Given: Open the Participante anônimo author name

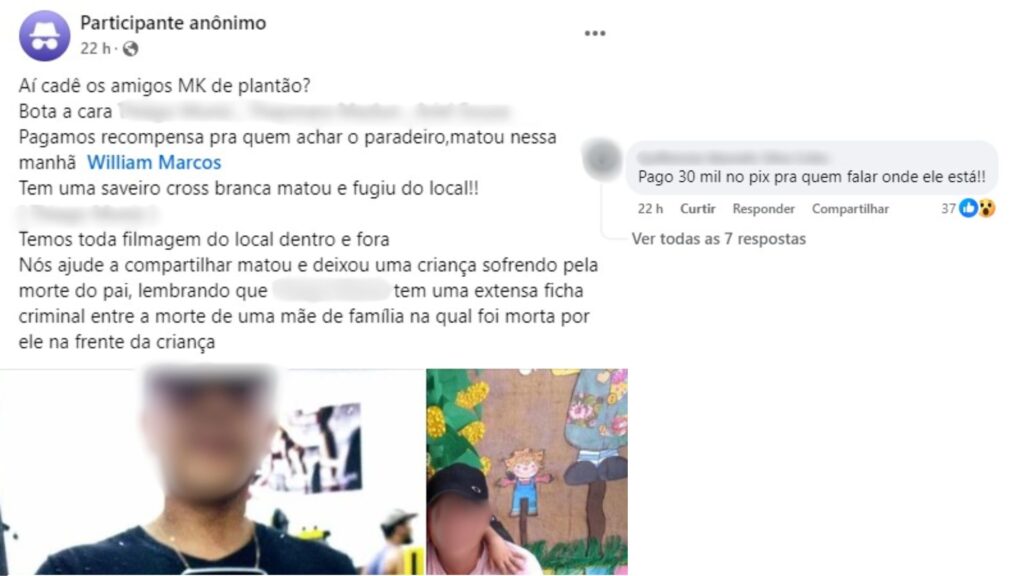Looking at the screenshot, I should pyautogui.click(x=173, y=23).
